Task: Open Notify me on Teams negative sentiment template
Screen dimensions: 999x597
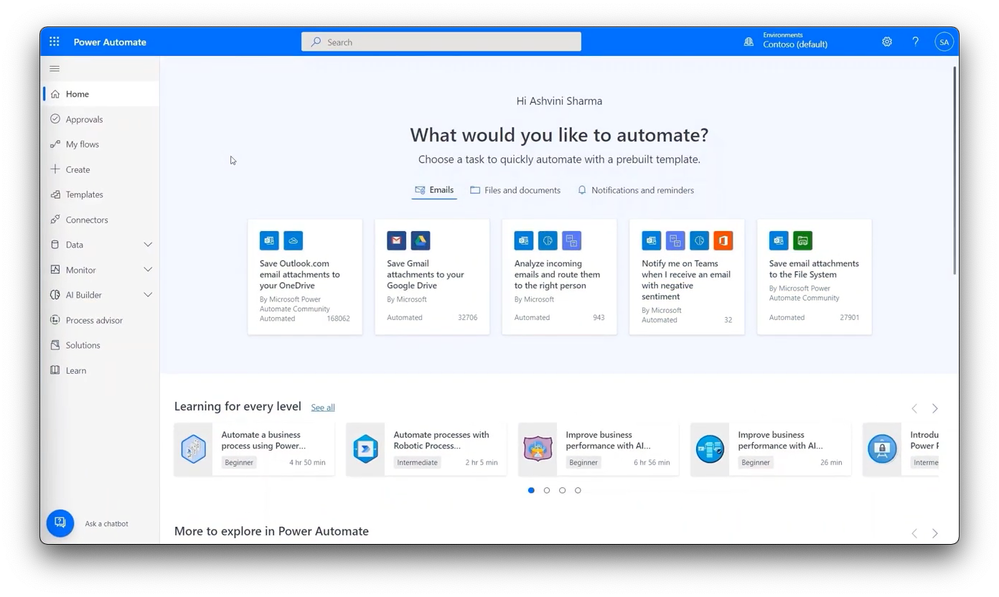Action: tap(687, 277)
